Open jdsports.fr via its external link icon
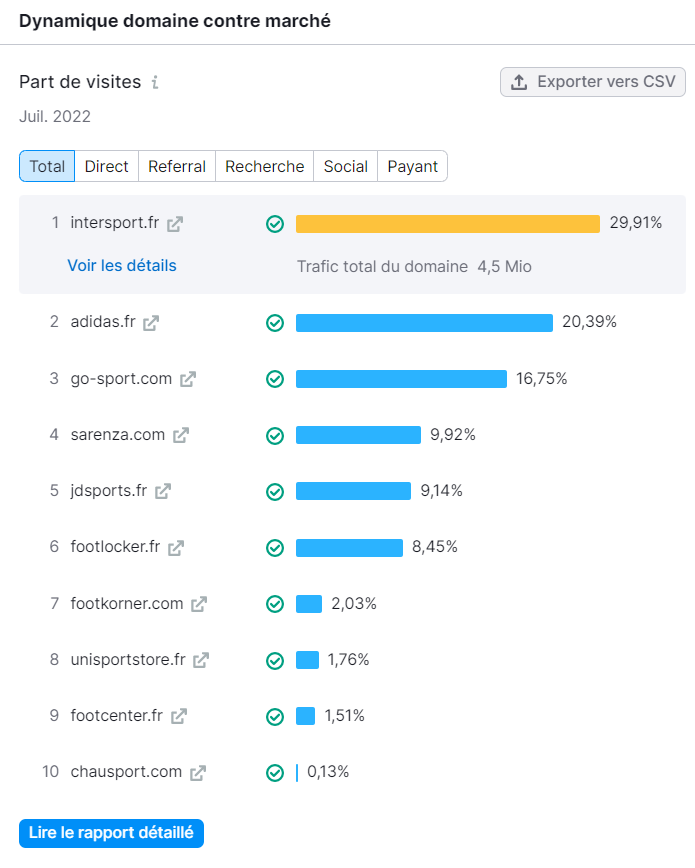The image size is (695, 868). point(162,492)
